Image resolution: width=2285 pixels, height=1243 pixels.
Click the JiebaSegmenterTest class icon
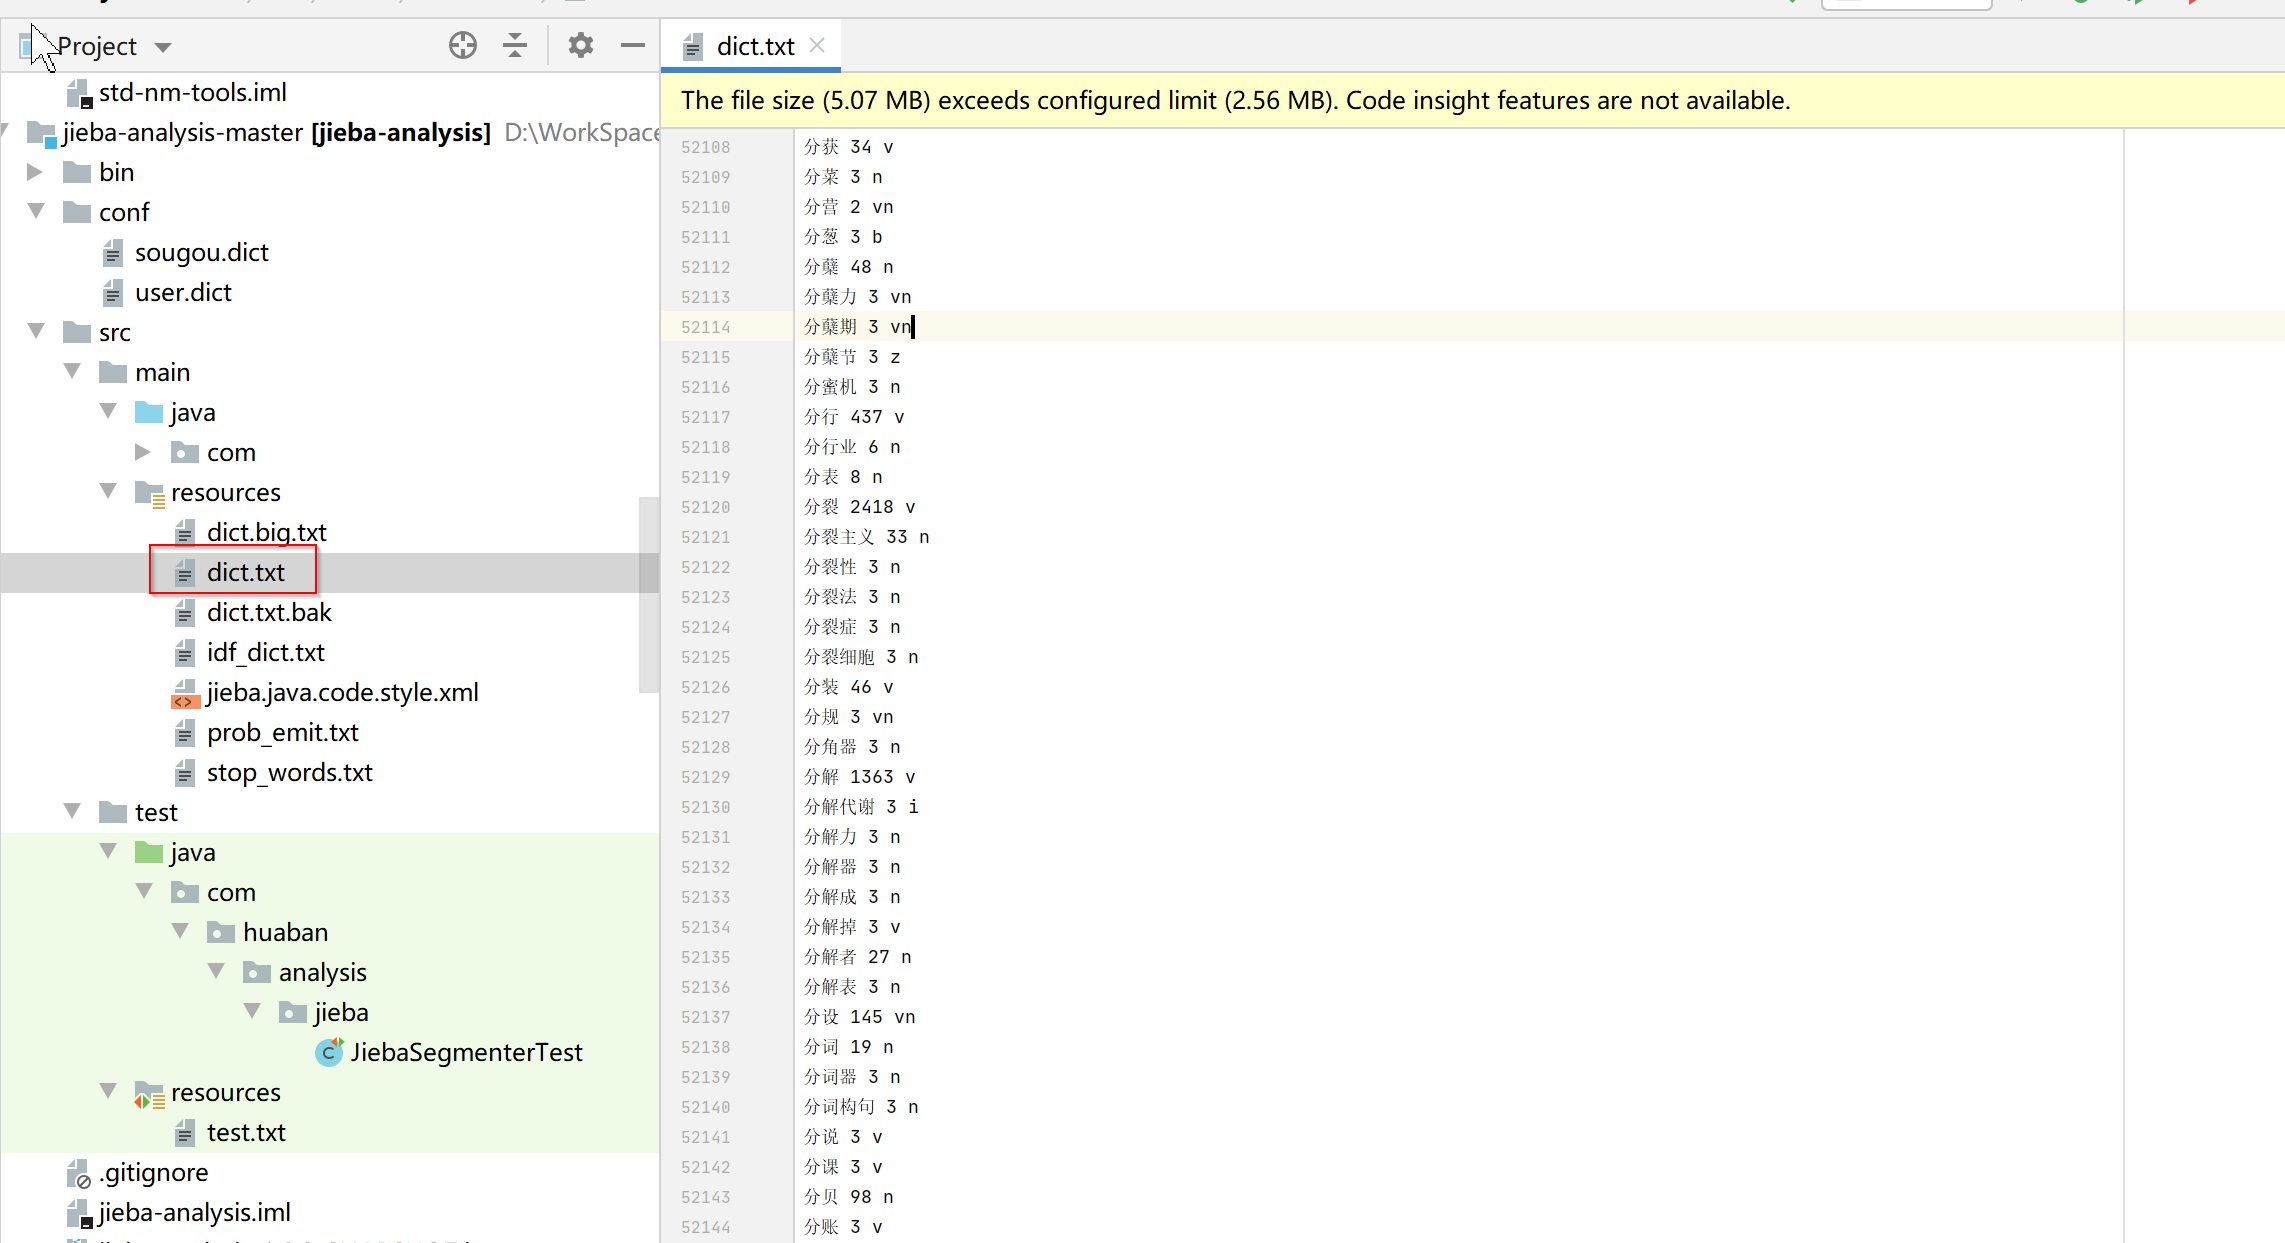[x=329, y=1052]
